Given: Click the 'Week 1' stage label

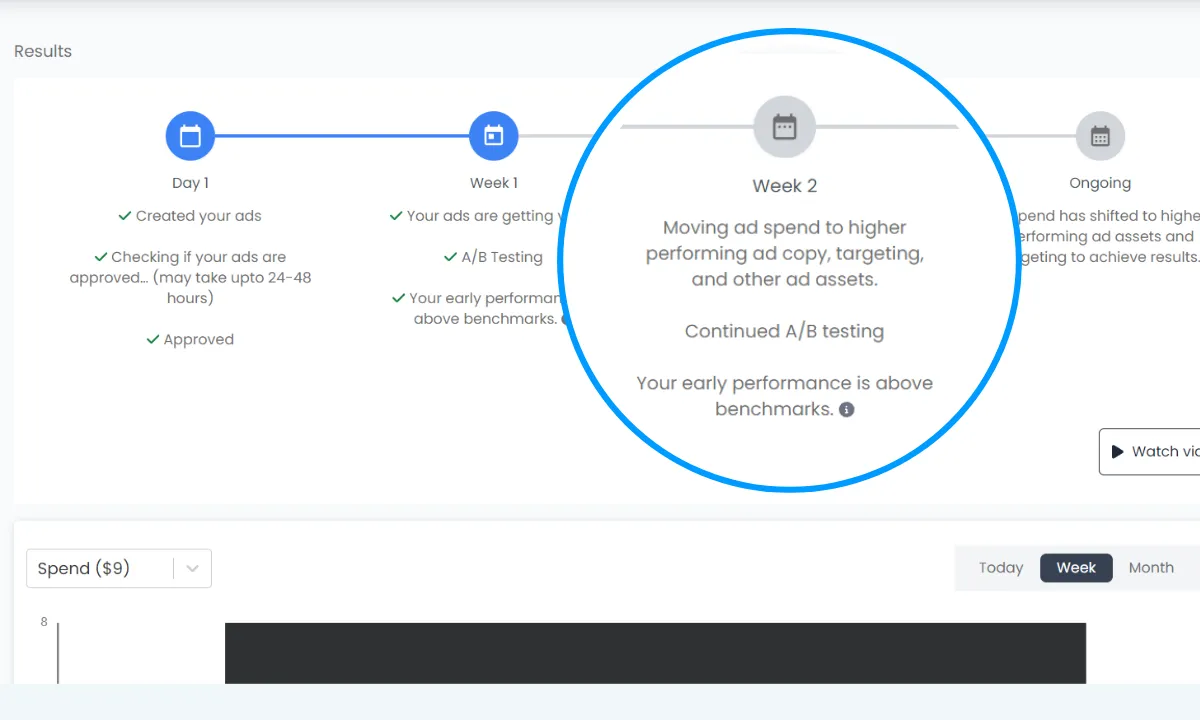Looking at the screenshot, I should (x=494, y=183).
